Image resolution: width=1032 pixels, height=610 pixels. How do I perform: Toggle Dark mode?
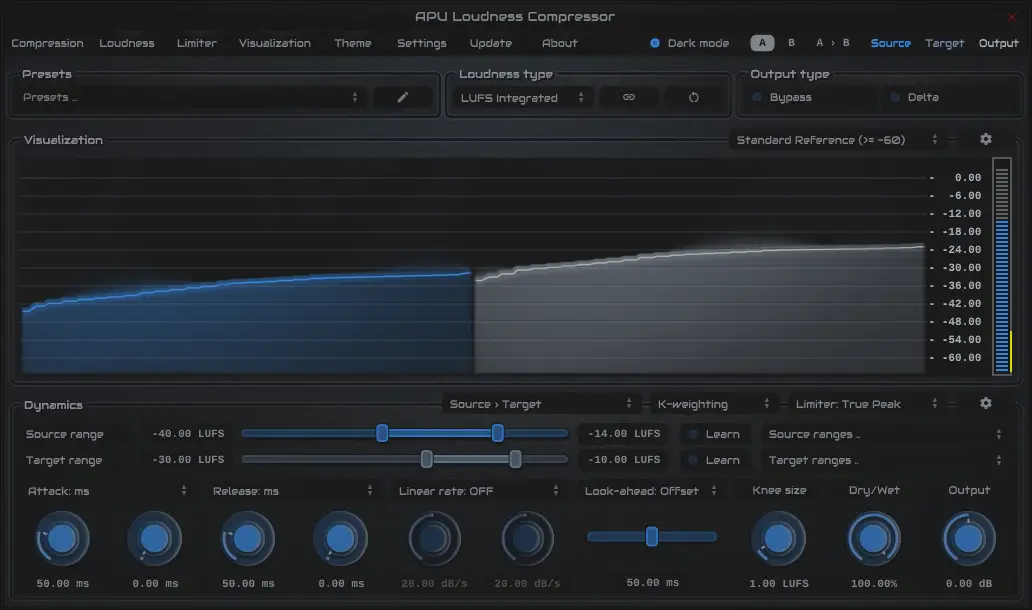click(689, 43)
